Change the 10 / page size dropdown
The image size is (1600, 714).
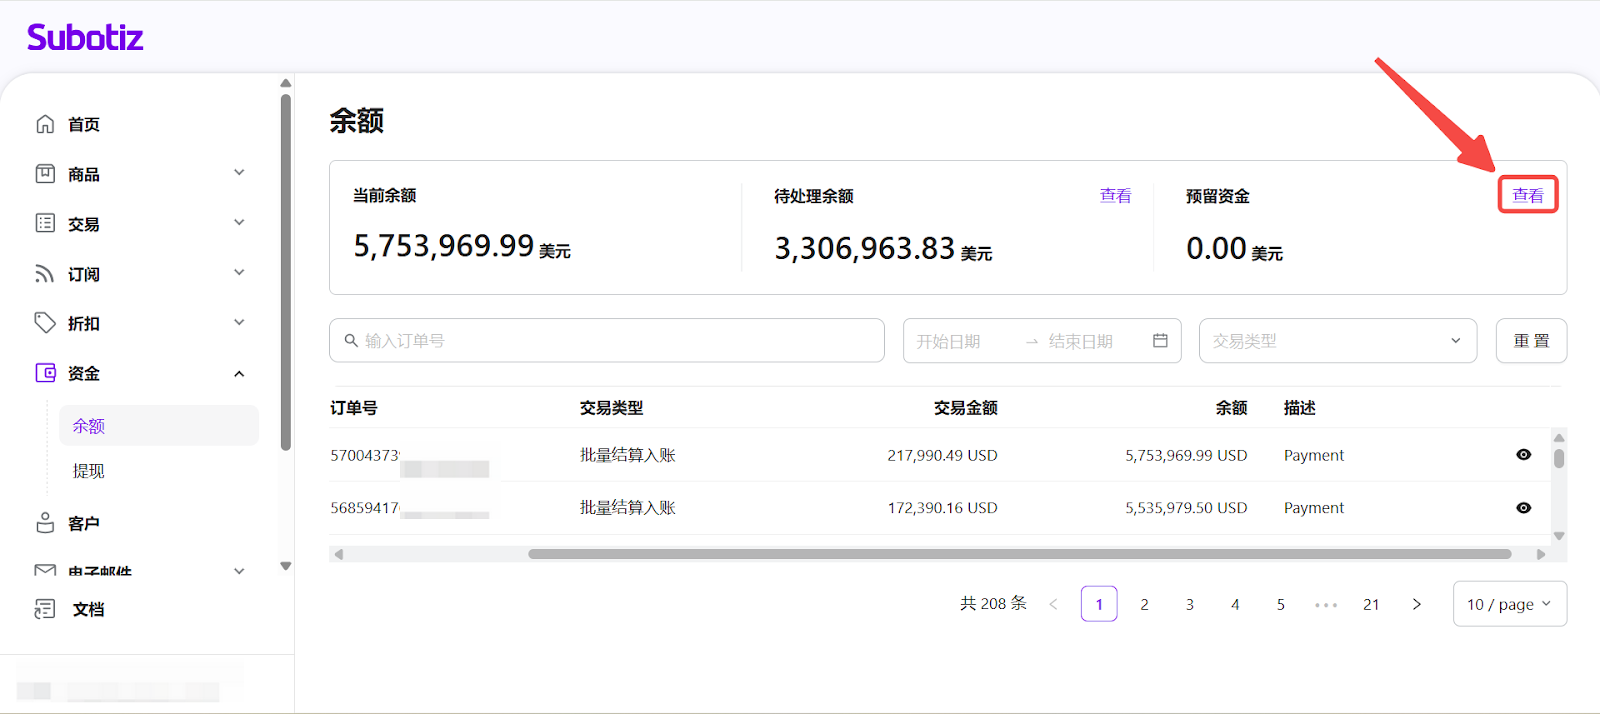[x=1509, y=604]
